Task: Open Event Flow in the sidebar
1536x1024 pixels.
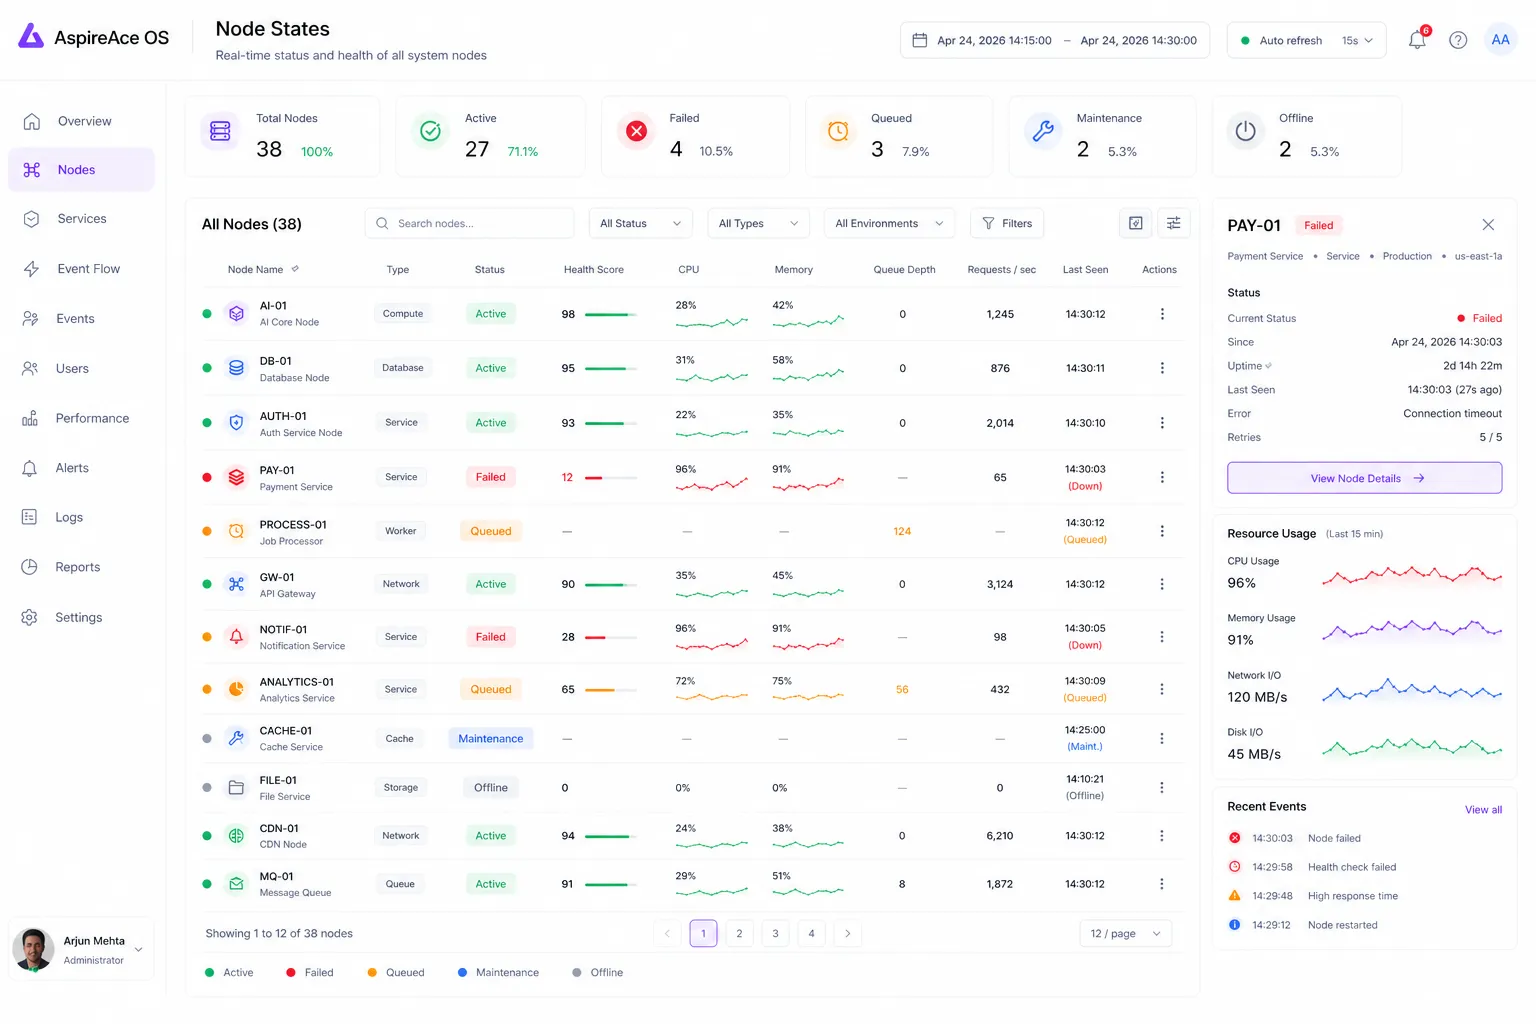Action: pyautogui.click(x=82, y=268)
